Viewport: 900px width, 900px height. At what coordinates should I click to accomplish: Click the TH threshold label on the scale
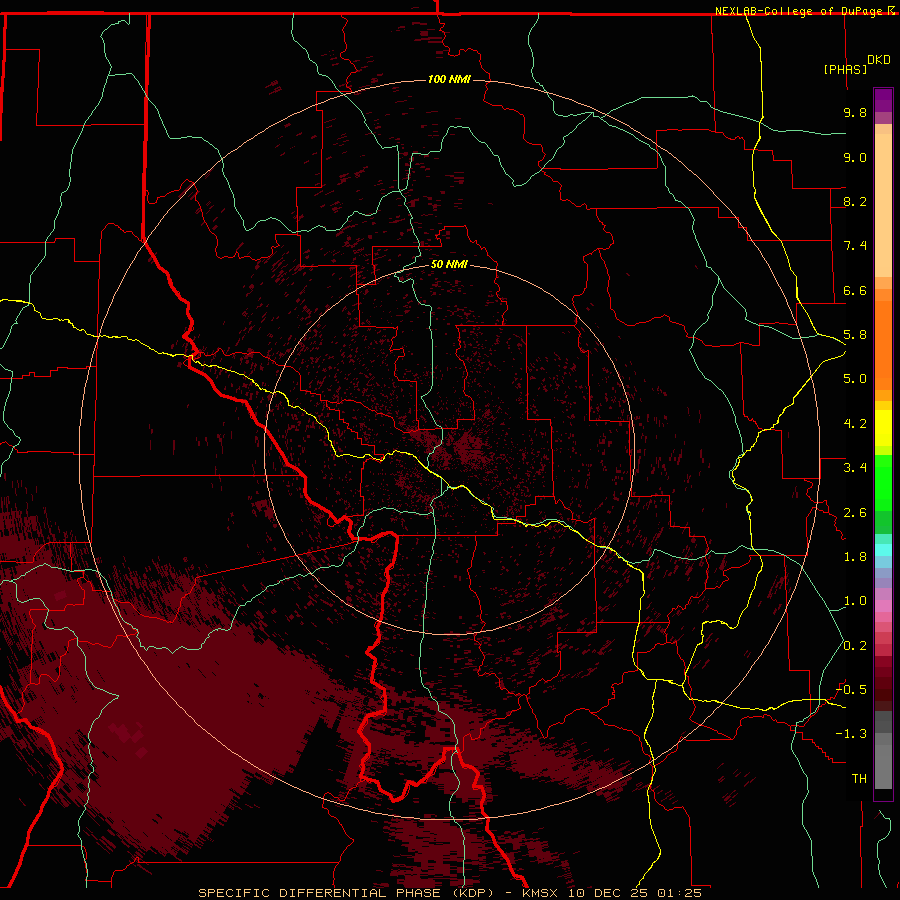click(859, 779)
